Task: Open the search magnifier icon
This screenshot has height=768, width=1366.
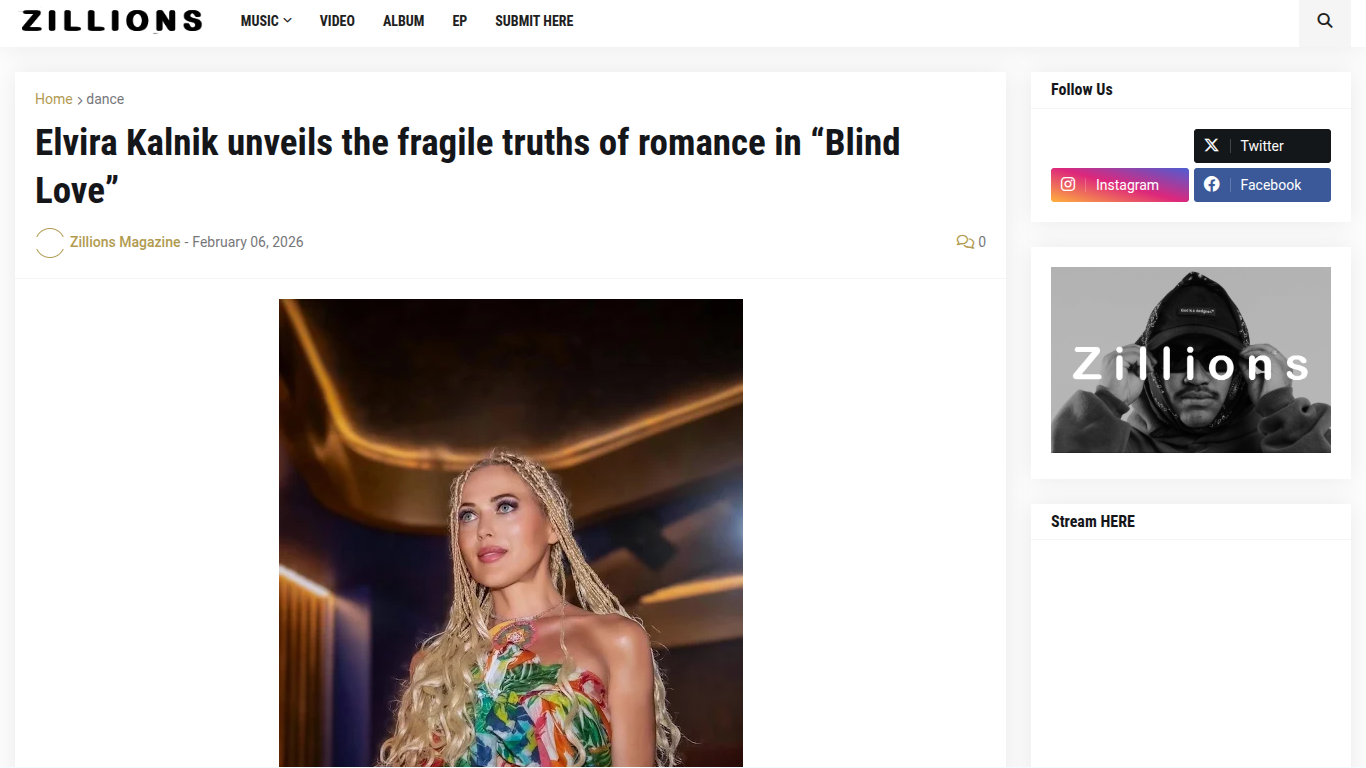Action: [x=1325, y=21]
